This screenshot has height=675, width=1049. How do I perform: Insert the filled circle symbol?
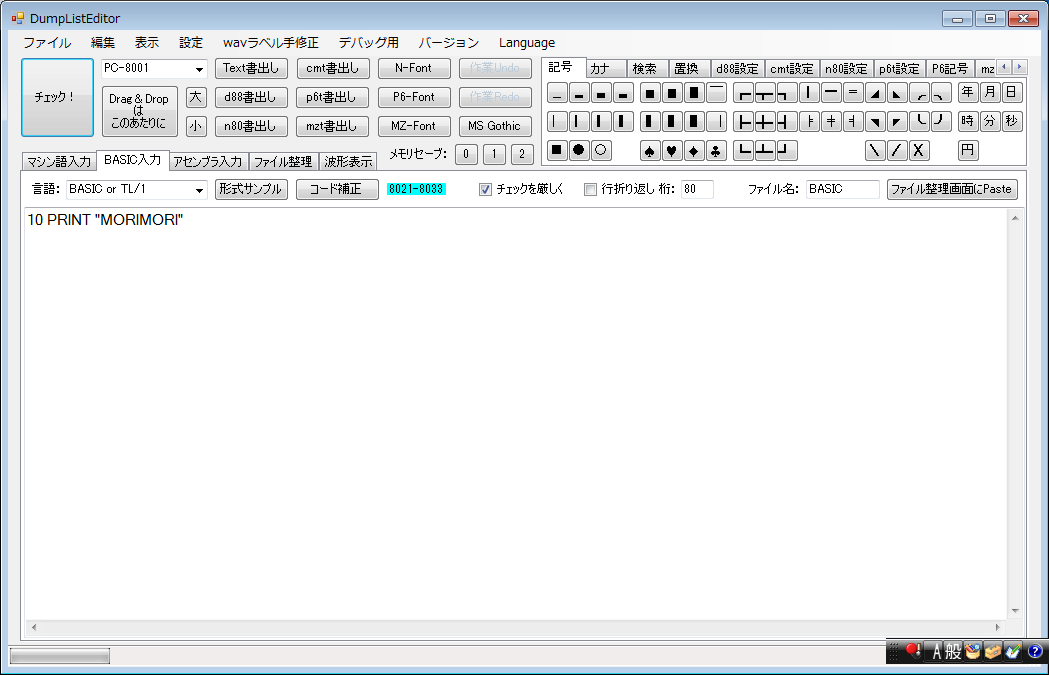(579, 151)
